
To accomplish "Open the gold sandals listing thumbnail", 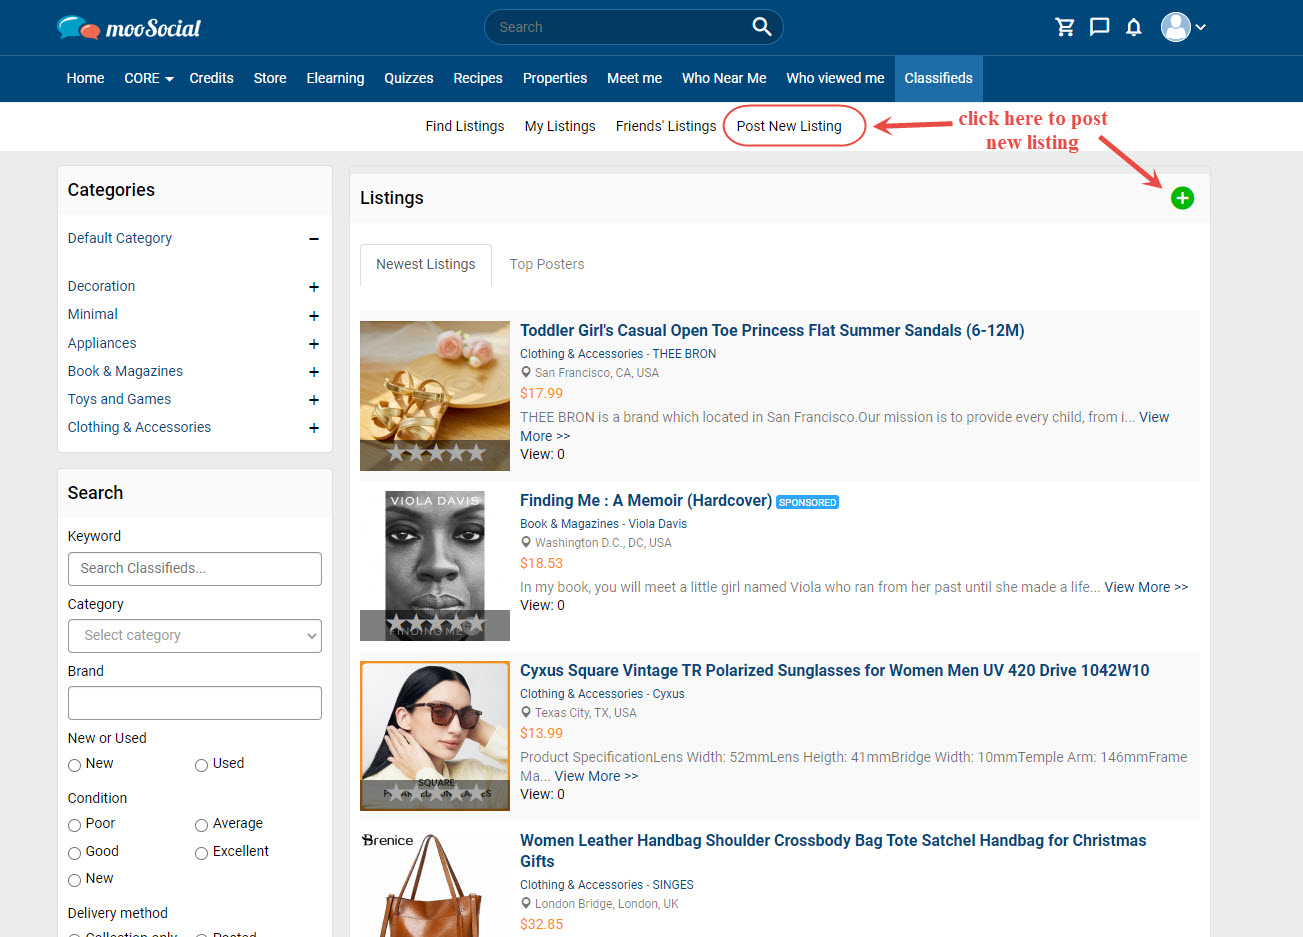I will 435,396.
